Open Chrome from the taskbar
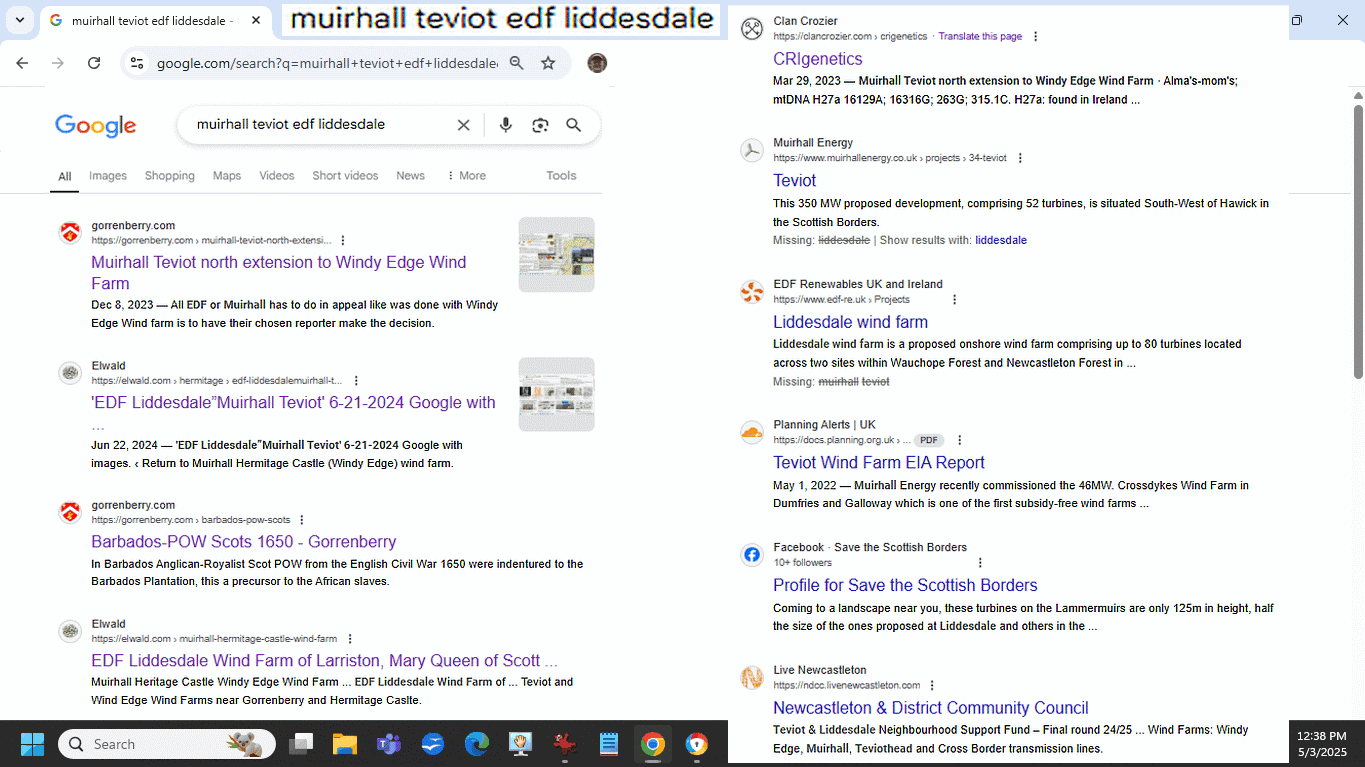 653,744
